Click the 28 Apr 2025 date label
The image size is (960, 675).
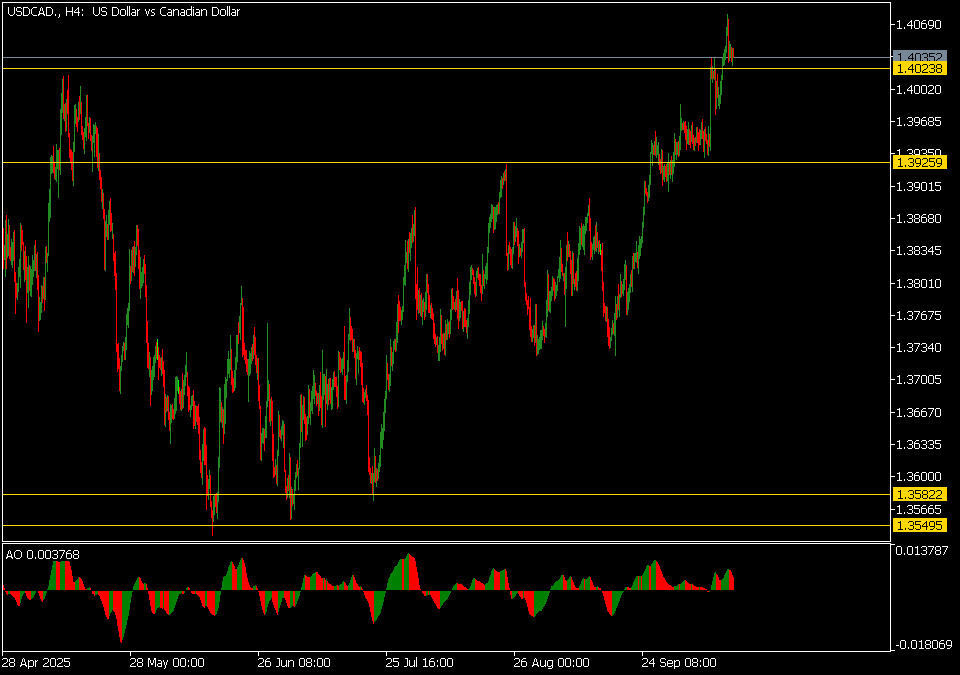(x=37, y=662)
